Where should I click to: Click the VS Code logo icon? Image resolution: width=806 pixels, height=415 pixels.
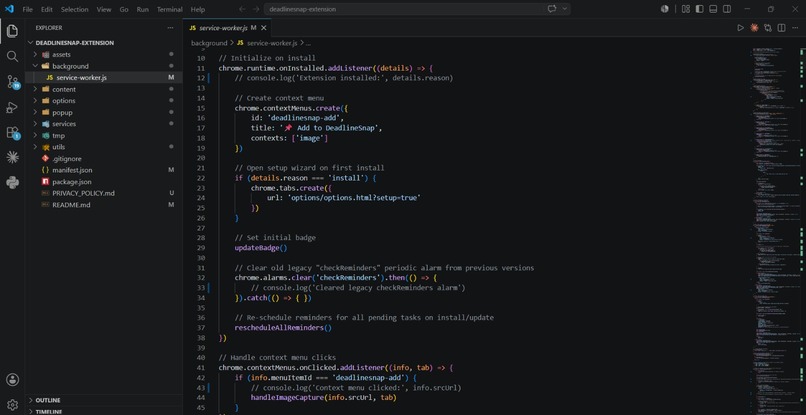9,9
